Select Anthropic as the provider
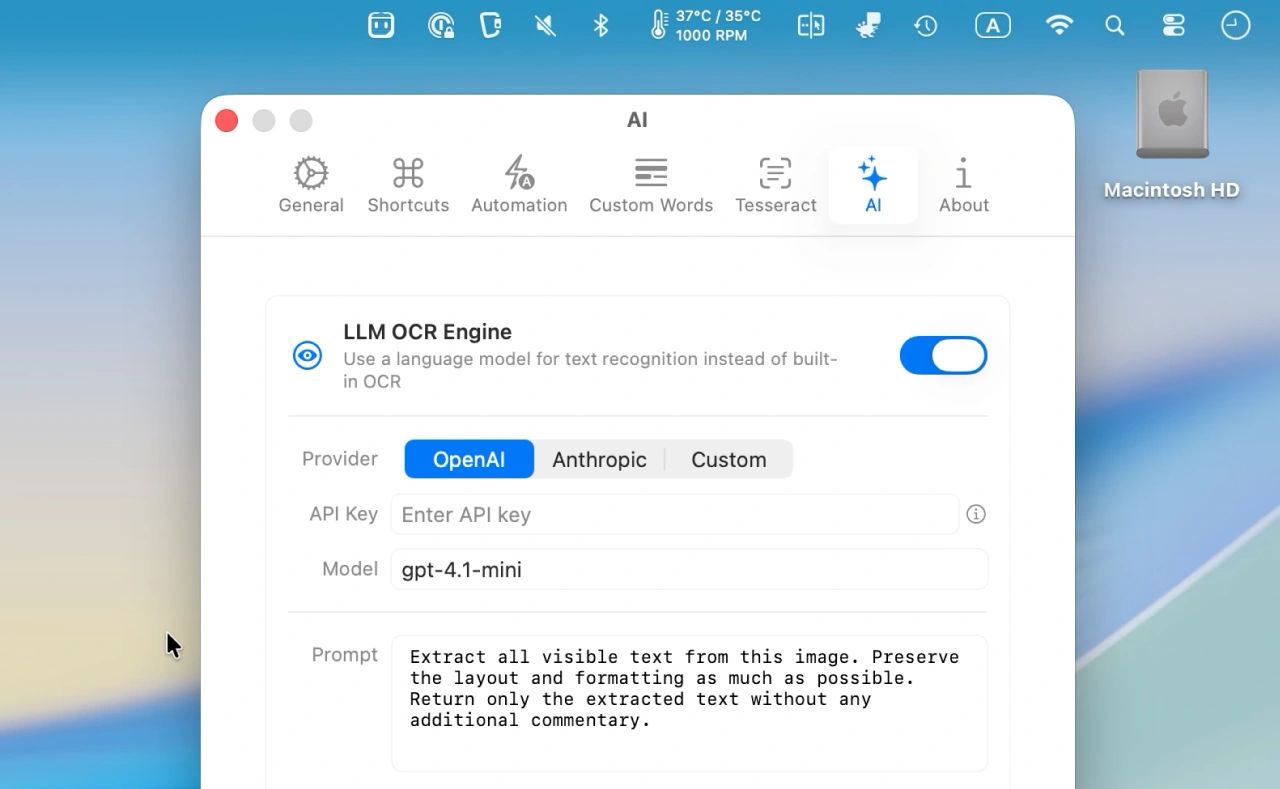This screenshot has height=789, width=1280. pyautogui.click(x=600, y=459)
